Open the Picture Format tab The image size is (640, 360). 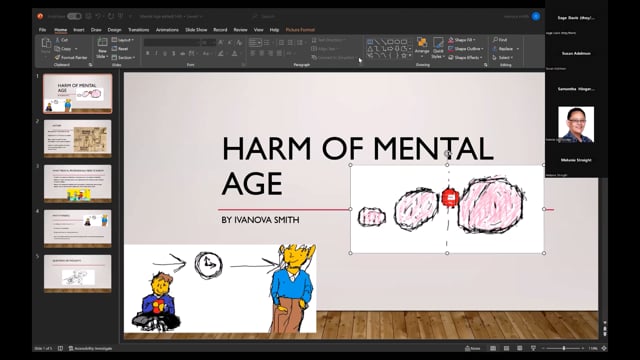[x=300, y=30]
